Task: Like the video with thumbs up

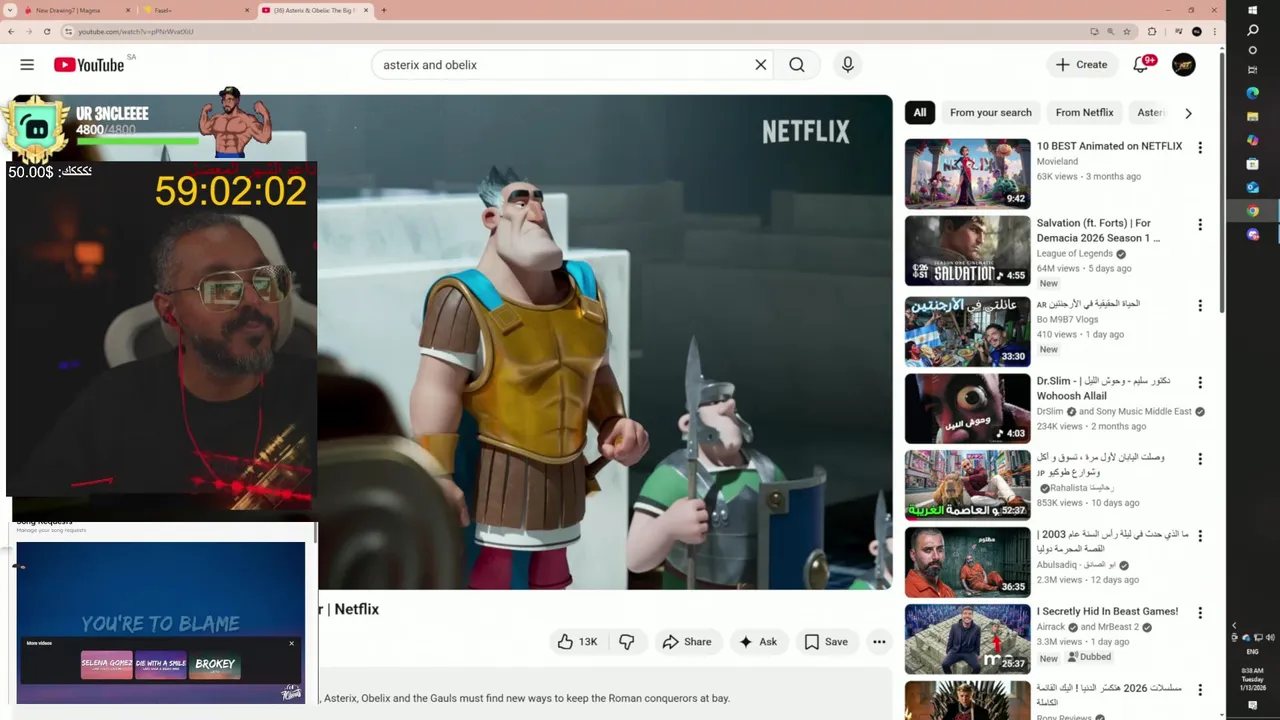Action: tap(577, 642)
